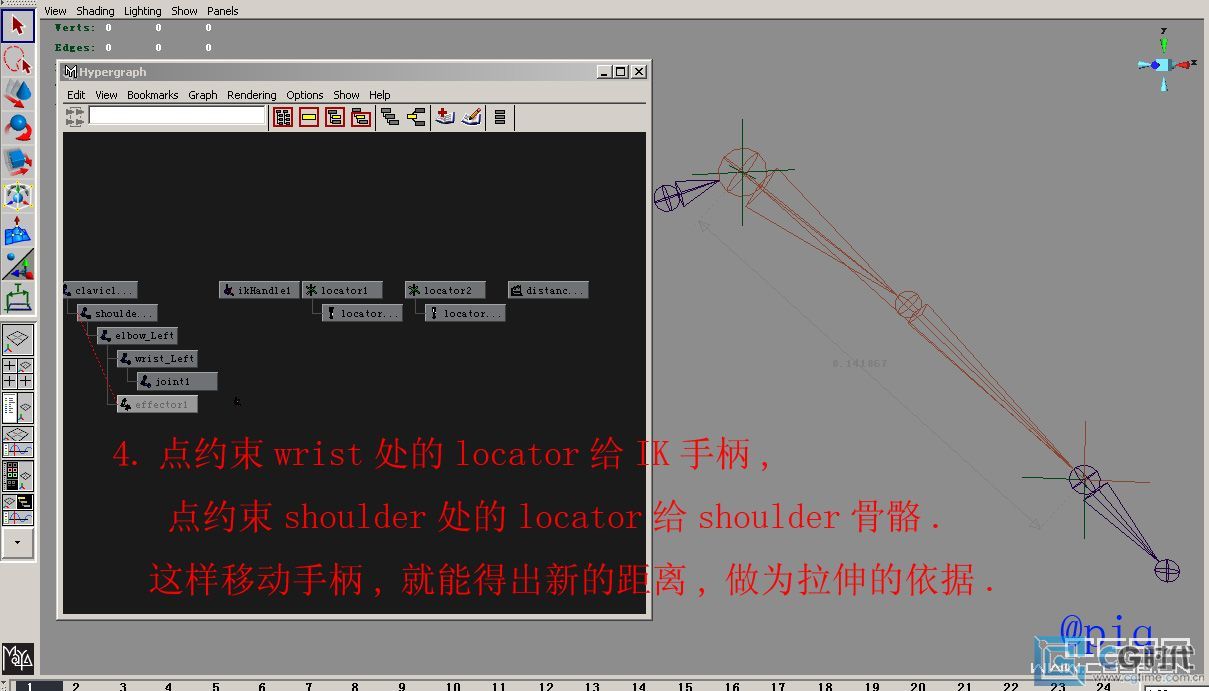
Task: Select the shoulde... joint node
Action: 117,313
